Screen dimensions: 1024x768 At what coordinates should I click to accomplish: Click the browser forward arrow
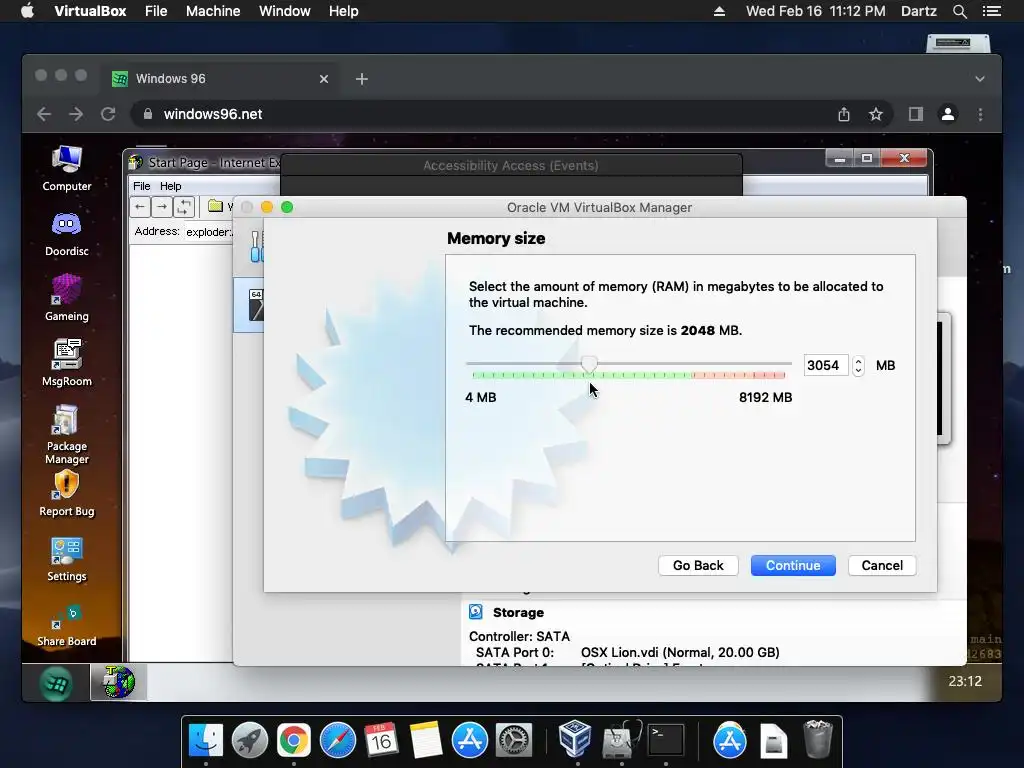pos(76,114)
